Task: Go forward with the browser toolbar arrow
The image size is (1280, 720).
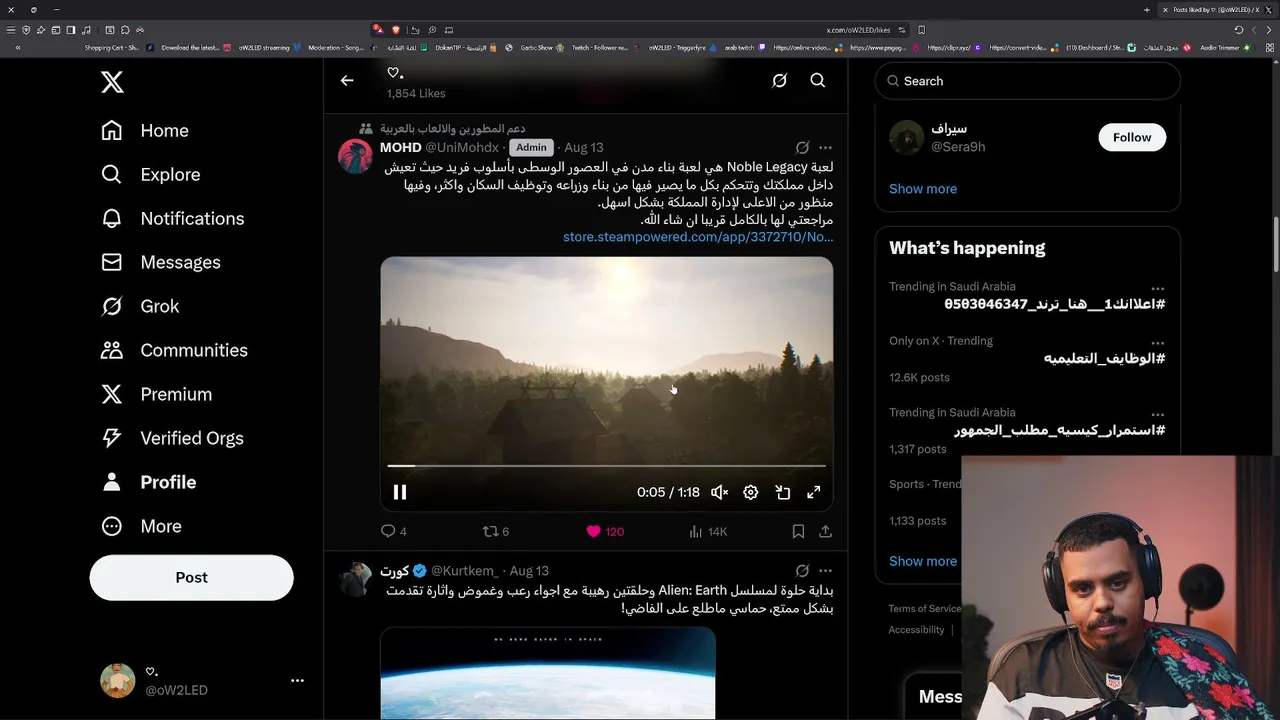Action: 1254,30
